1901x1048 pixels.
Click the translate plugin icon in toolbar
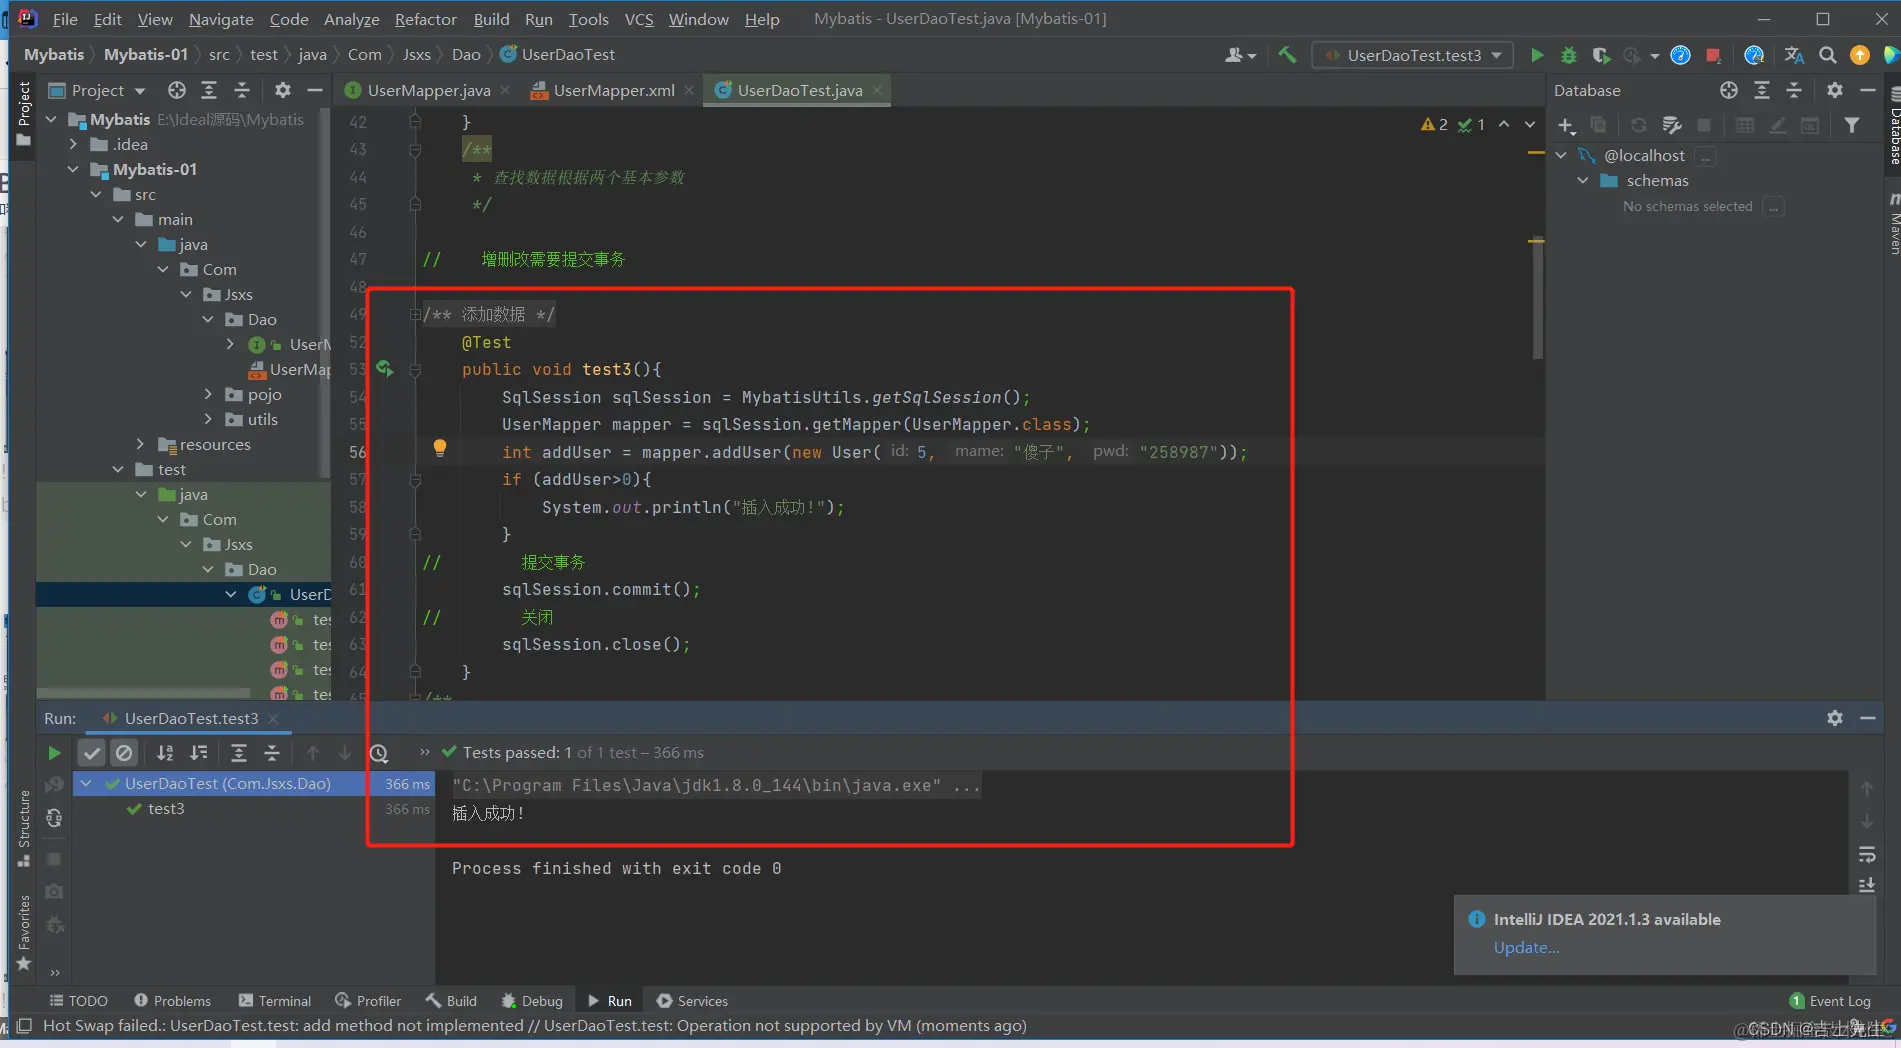[x=1794, y=55]
